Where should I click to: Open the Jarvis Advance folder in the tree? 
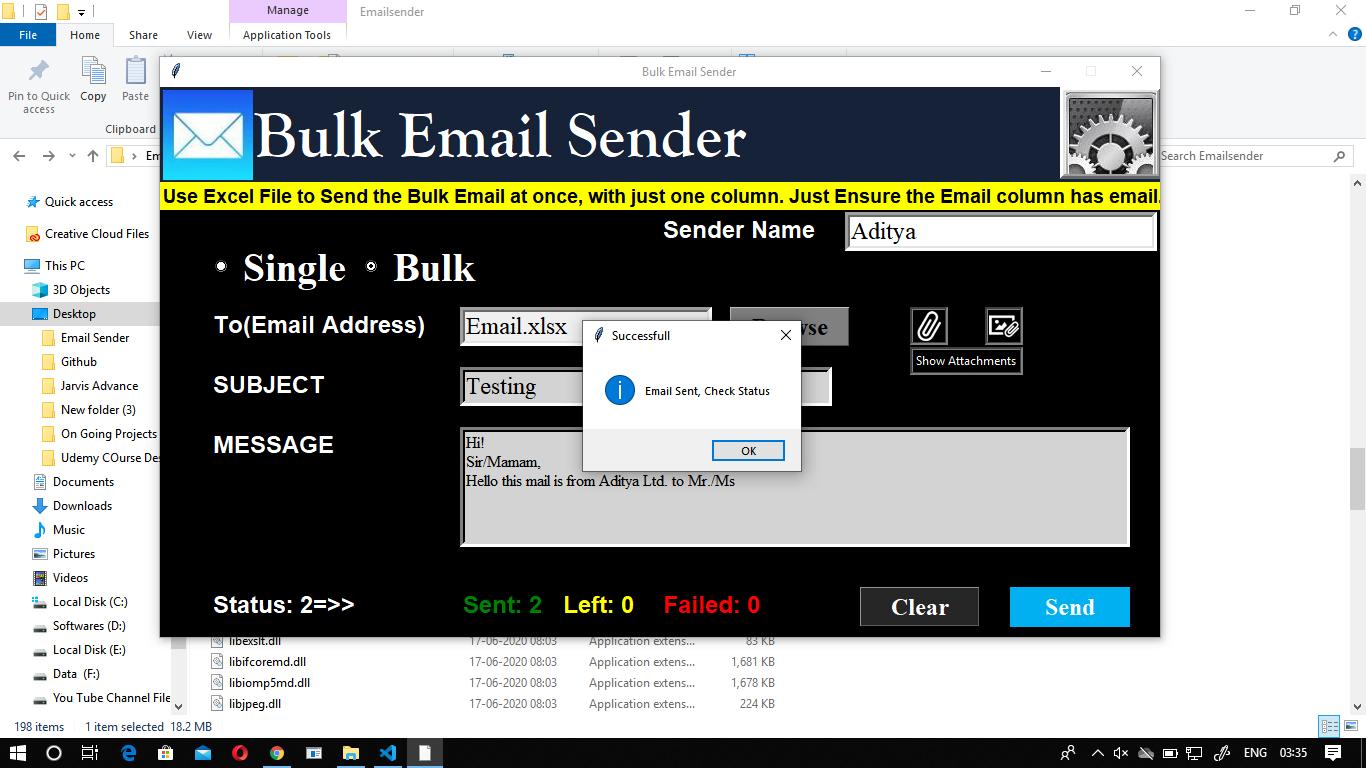click(x=99, y=386)
